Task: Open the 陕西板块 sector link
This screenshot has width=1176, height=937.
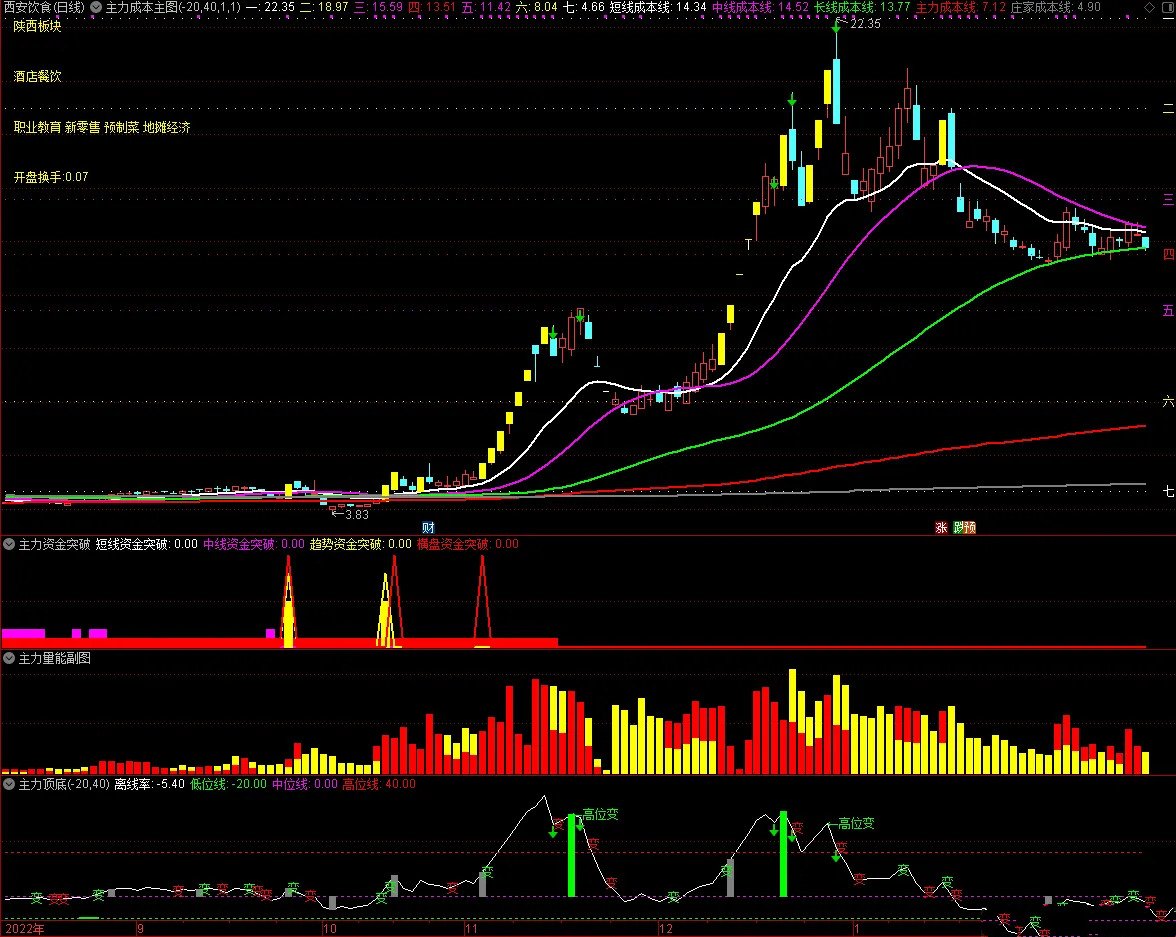Action: point(37,26)
